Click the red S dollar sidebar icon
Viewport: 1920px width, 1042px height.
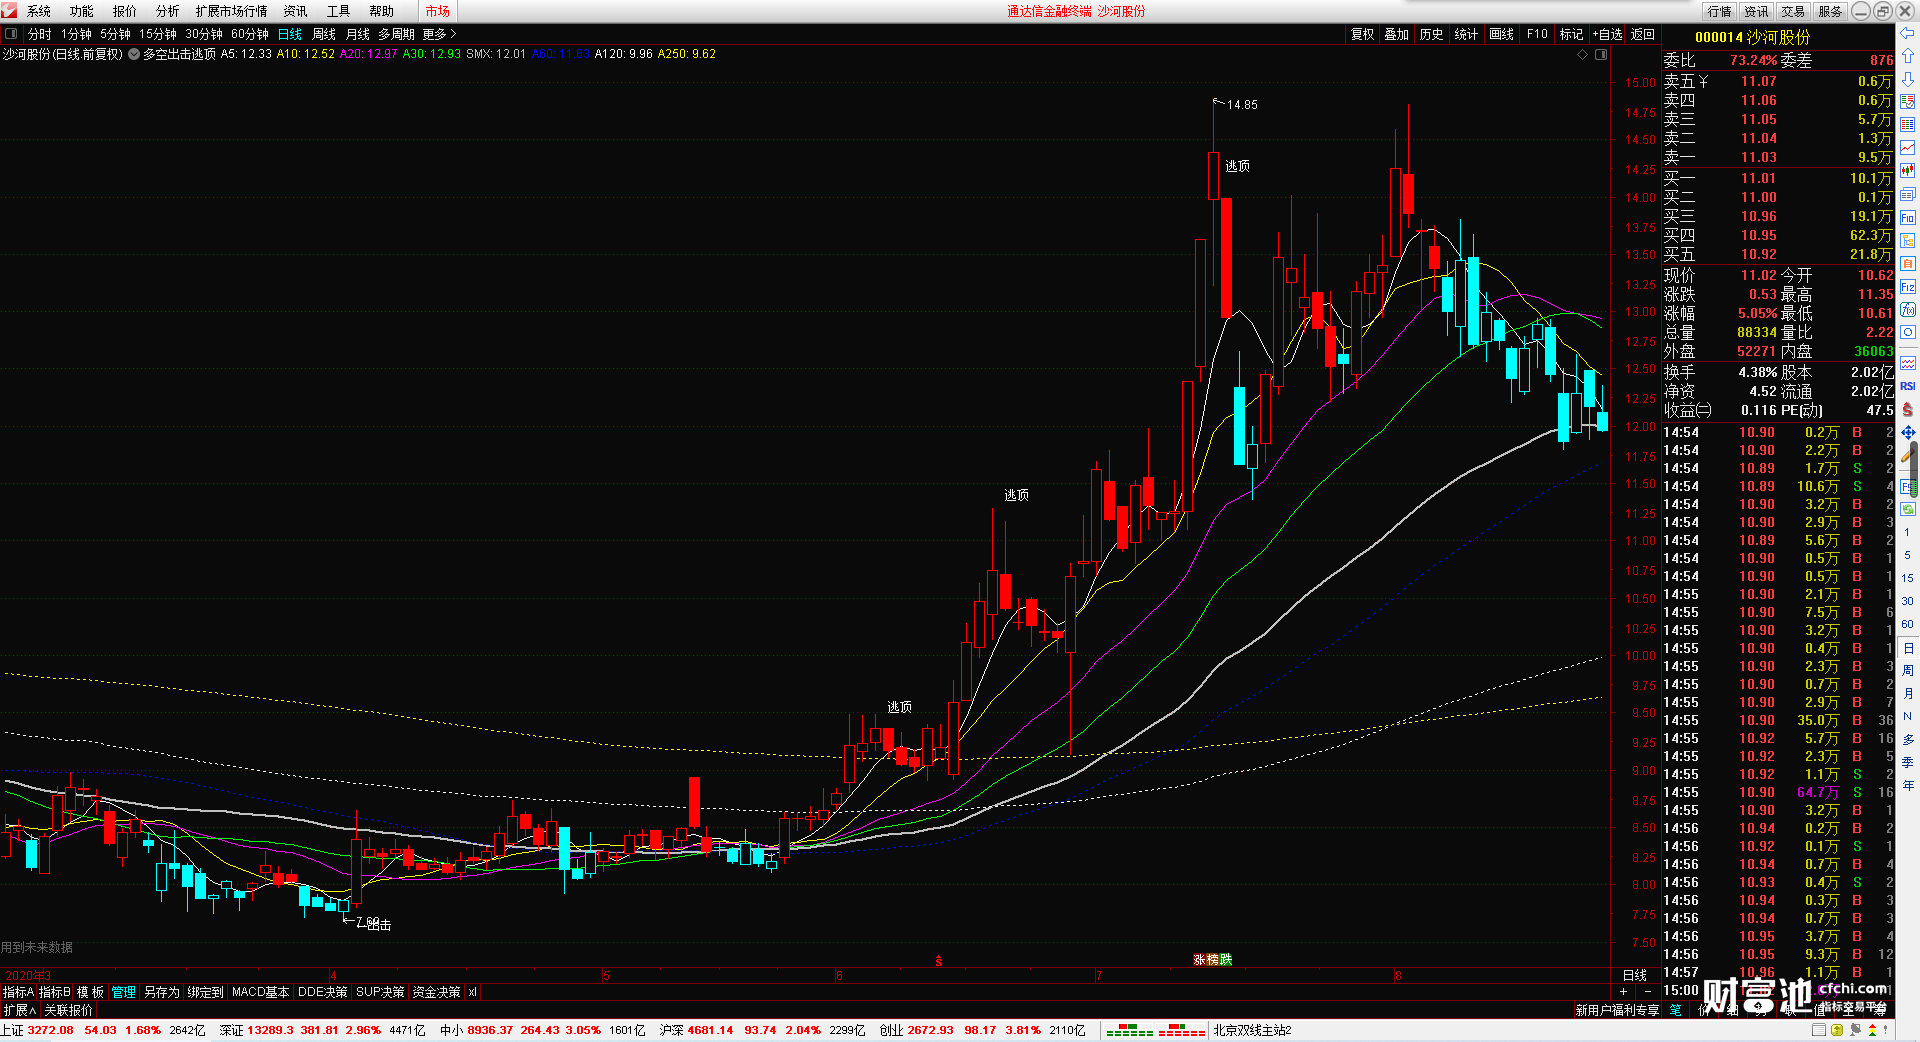tap(1907, 409)
